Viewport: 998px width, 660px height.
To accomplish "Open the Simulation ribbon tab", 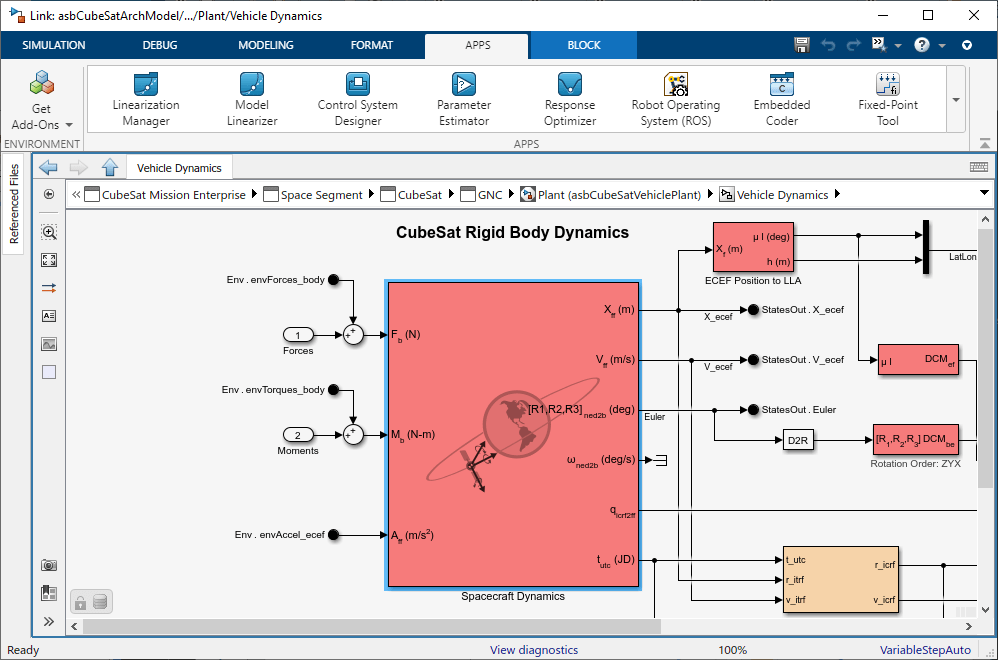I will tap(54, 45).
